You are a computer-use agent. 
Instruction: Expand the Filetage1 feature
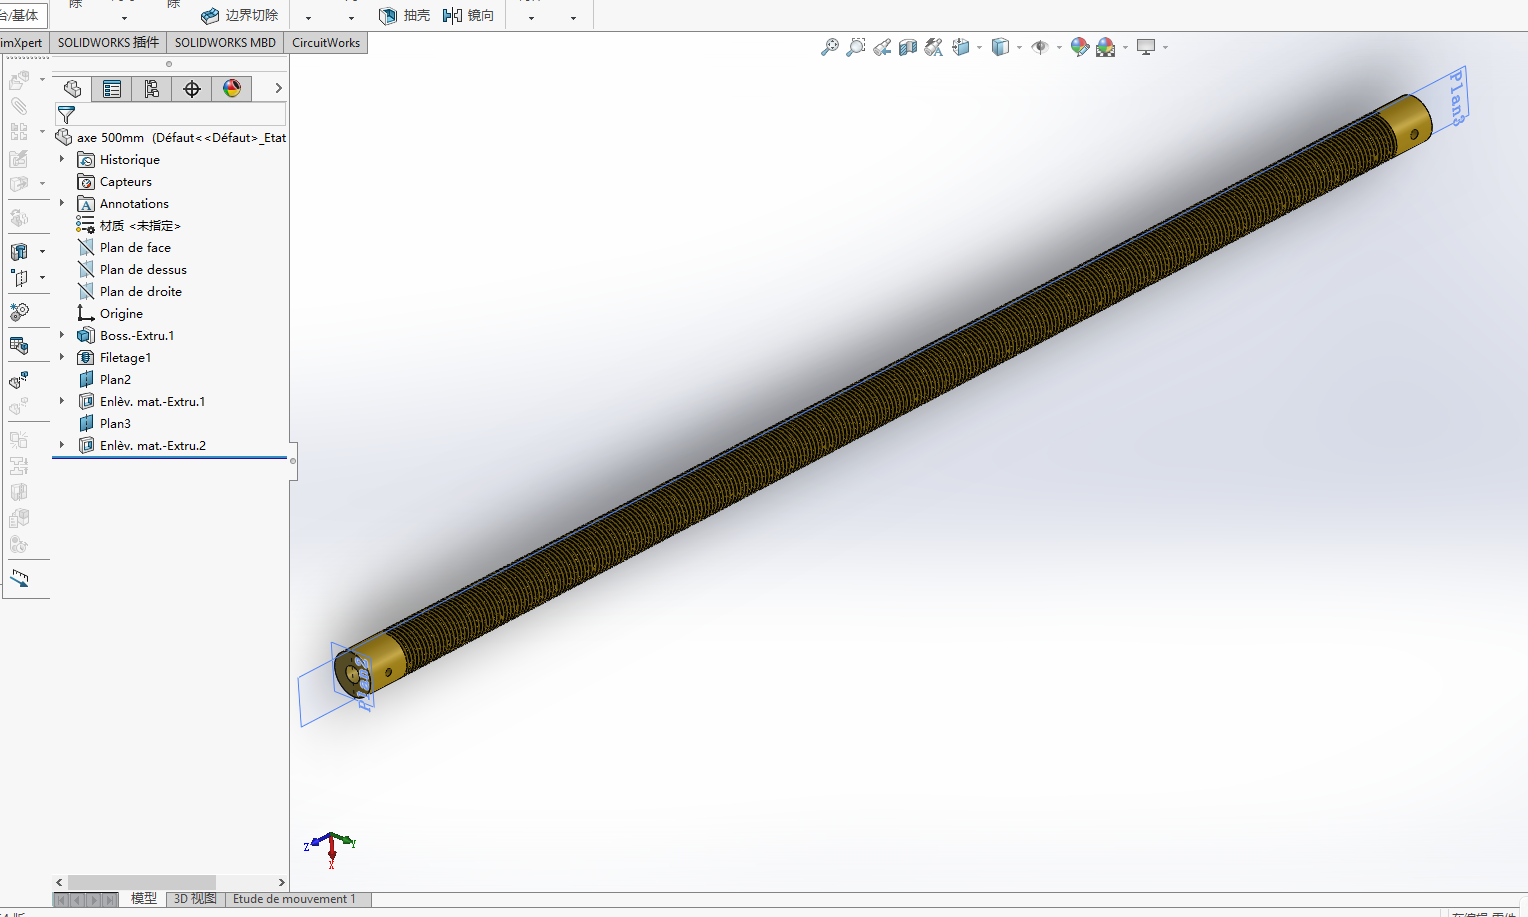(62, 357)
